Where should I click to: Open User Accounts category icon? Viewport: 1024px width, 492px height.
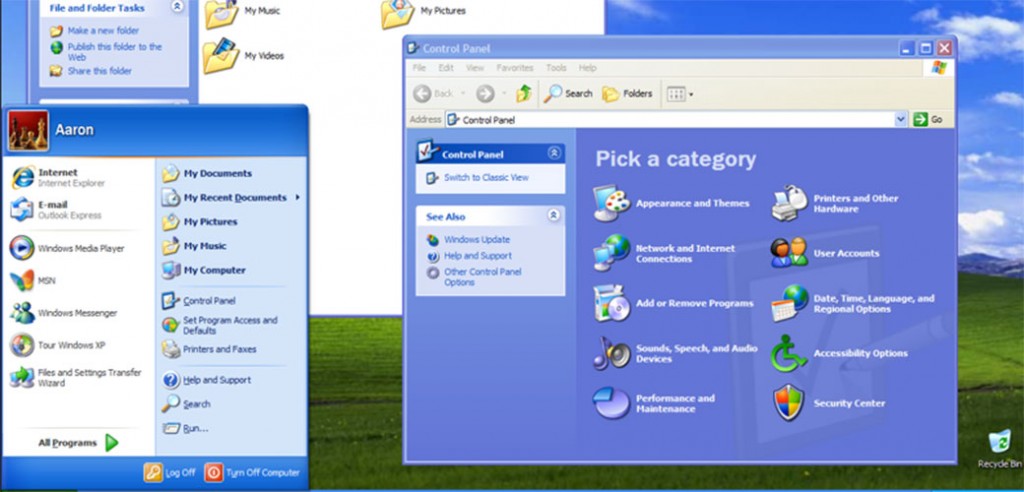tap(790, 253)
